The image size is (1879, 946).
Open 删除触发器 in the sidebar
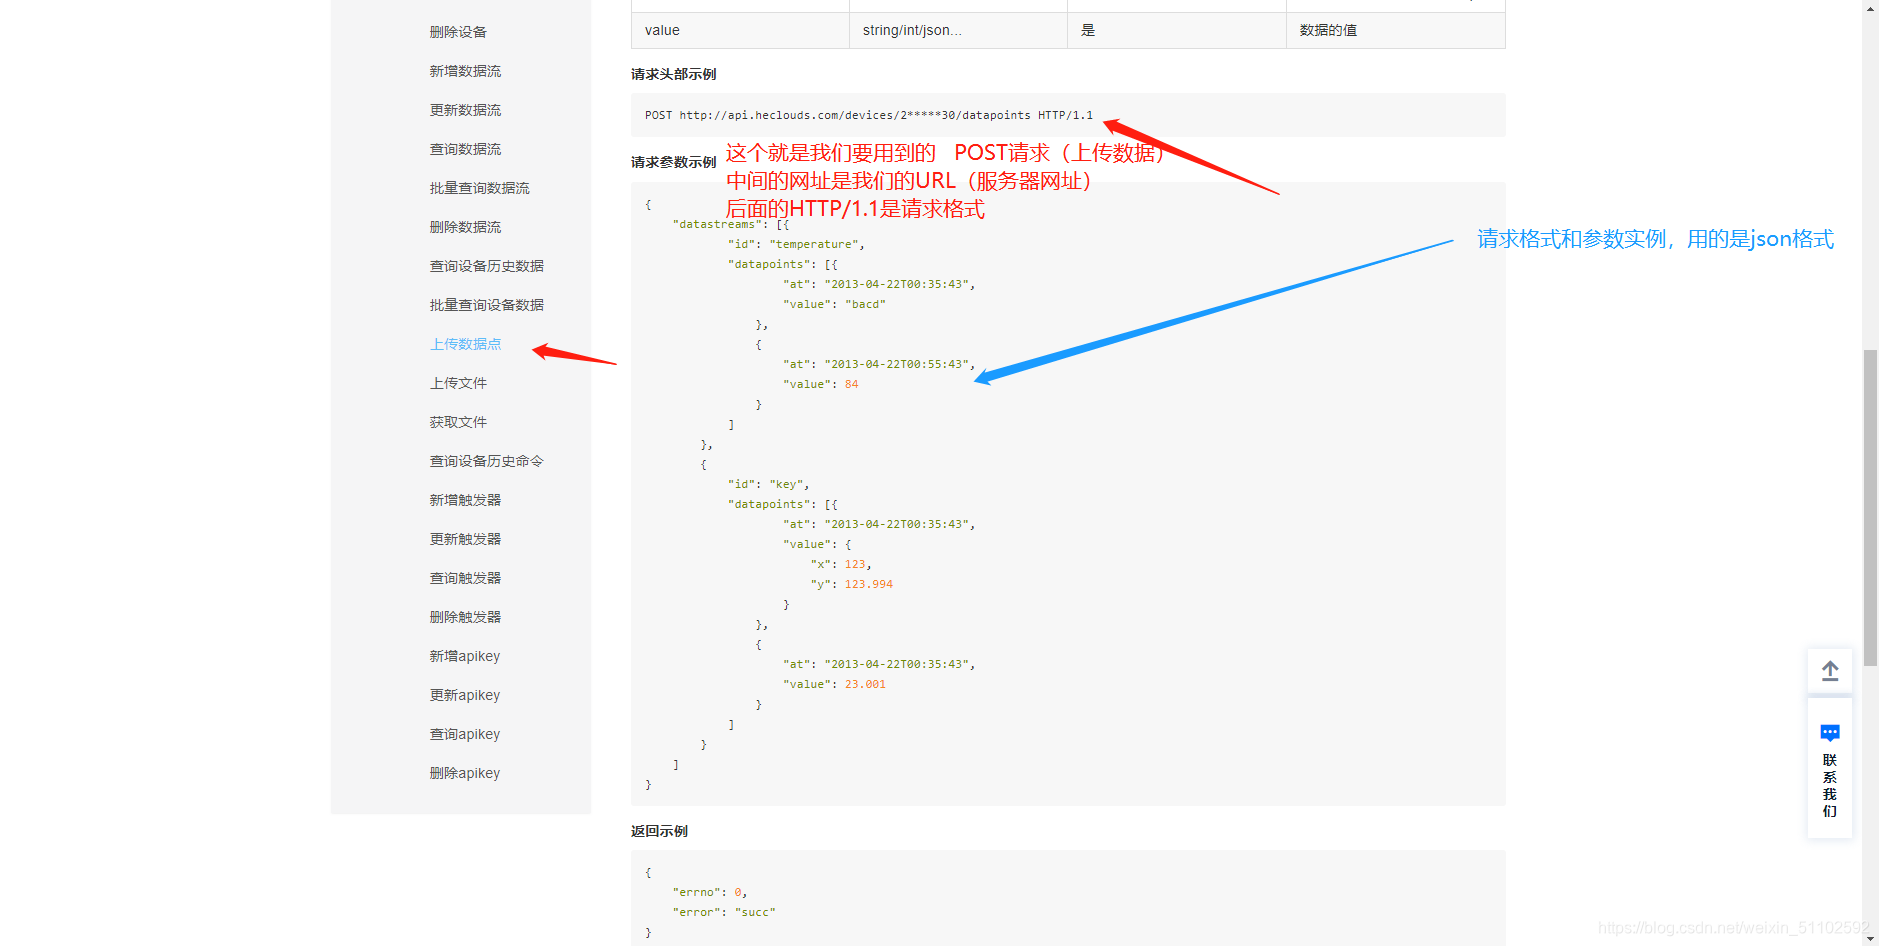465,617
